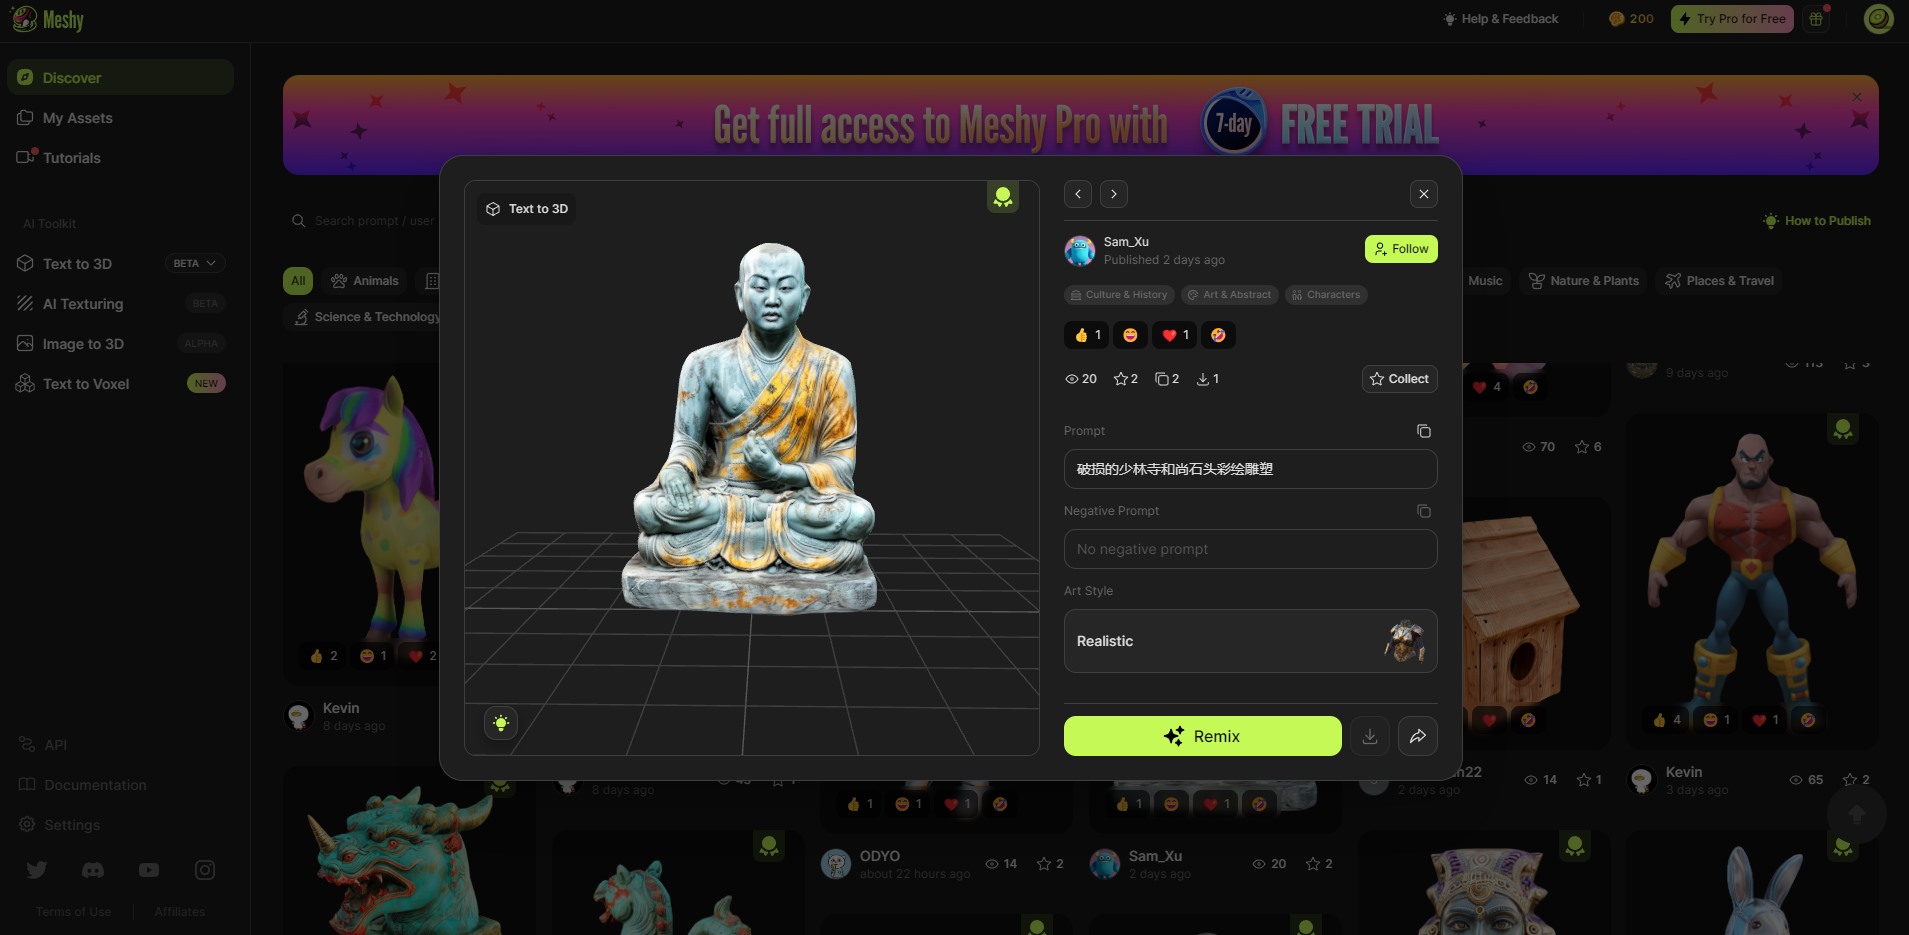Viewport: 1909px width, 935px height.
Task: Share the model with the arrow icon
Action: click(1418, 736)
